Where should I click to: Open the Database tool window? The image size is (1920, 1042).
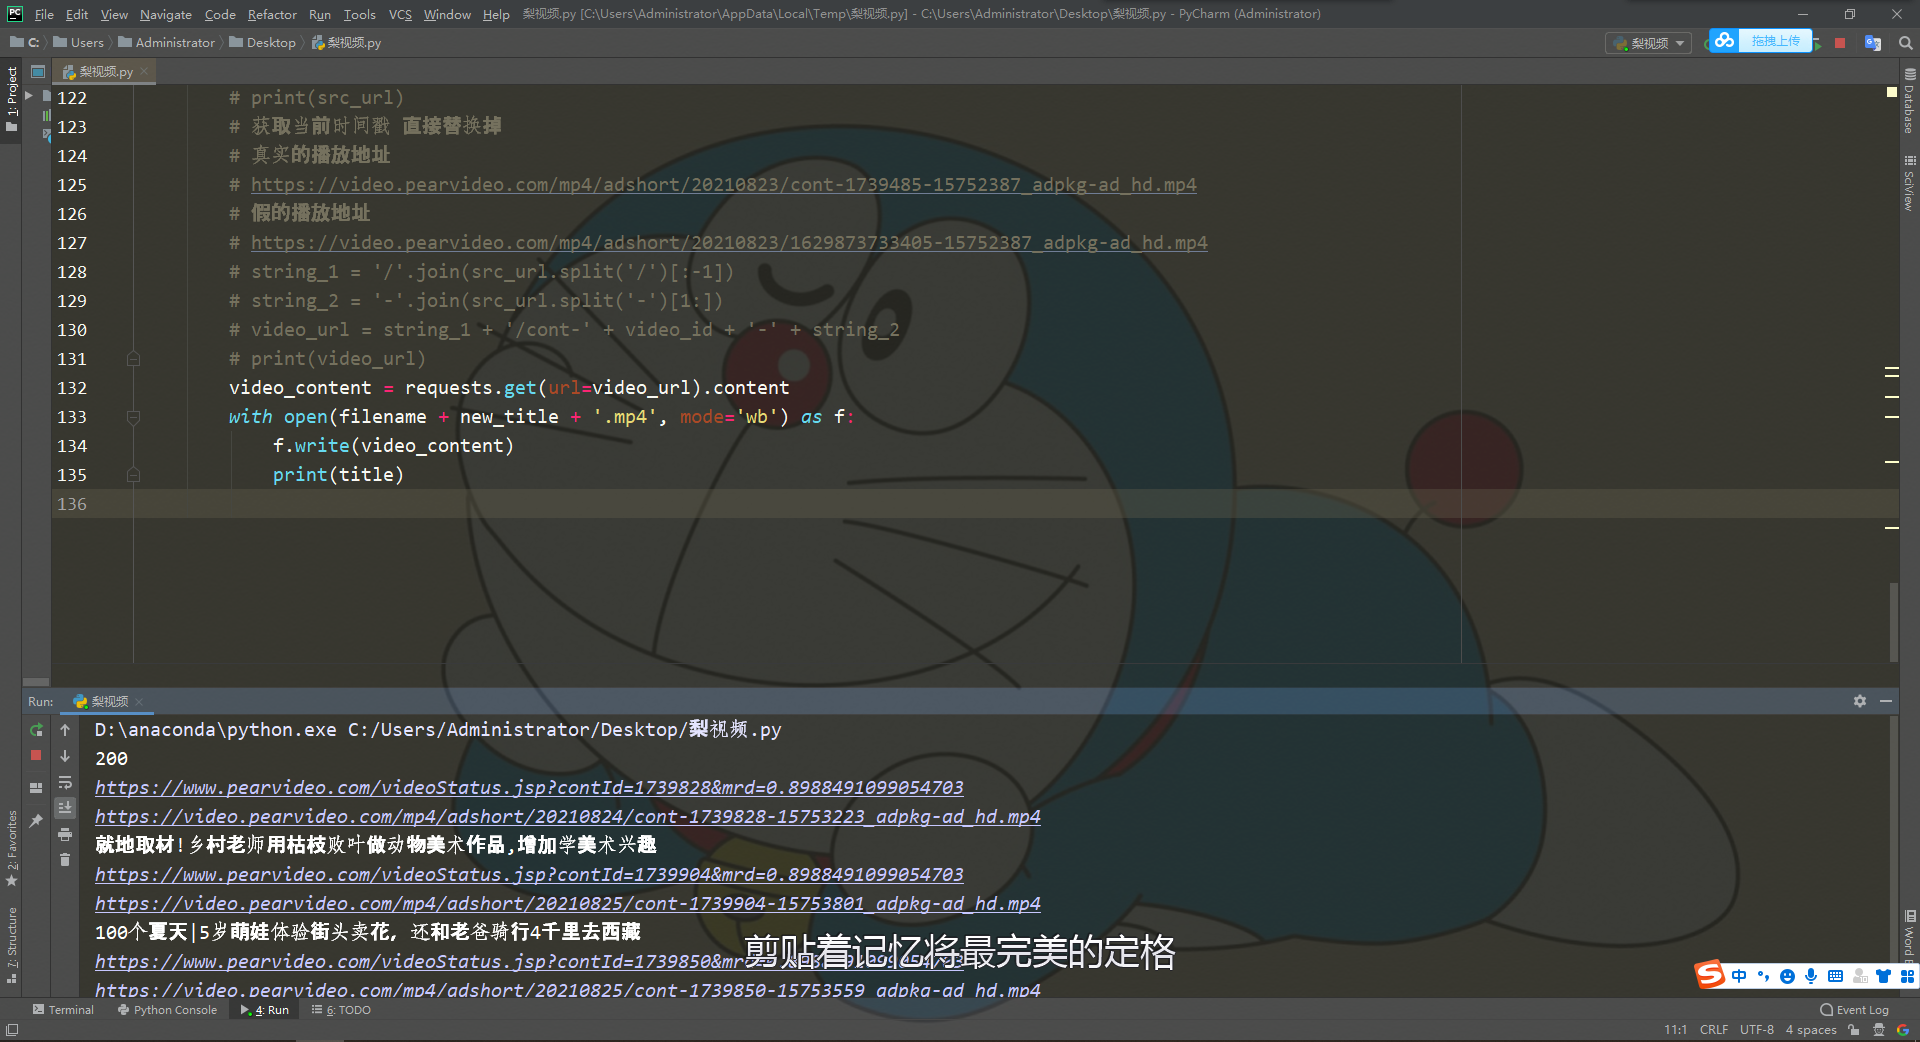tap(1909, 101)
